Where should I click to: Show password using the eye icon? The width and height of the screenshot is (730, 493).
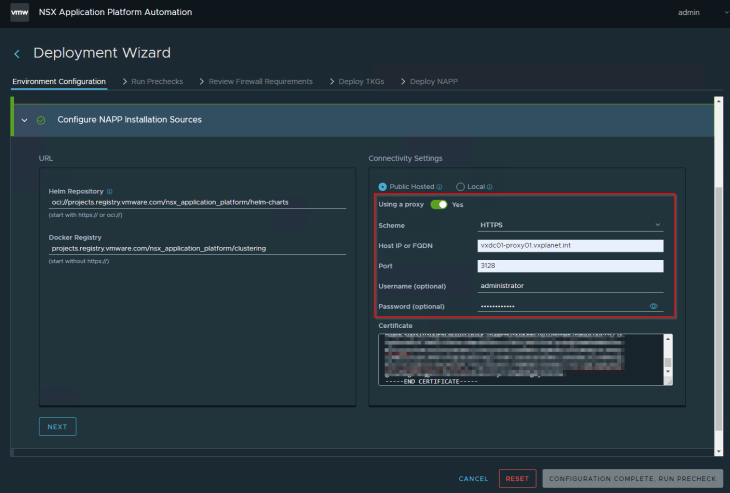pyautogui.click(x=654, y=306)
